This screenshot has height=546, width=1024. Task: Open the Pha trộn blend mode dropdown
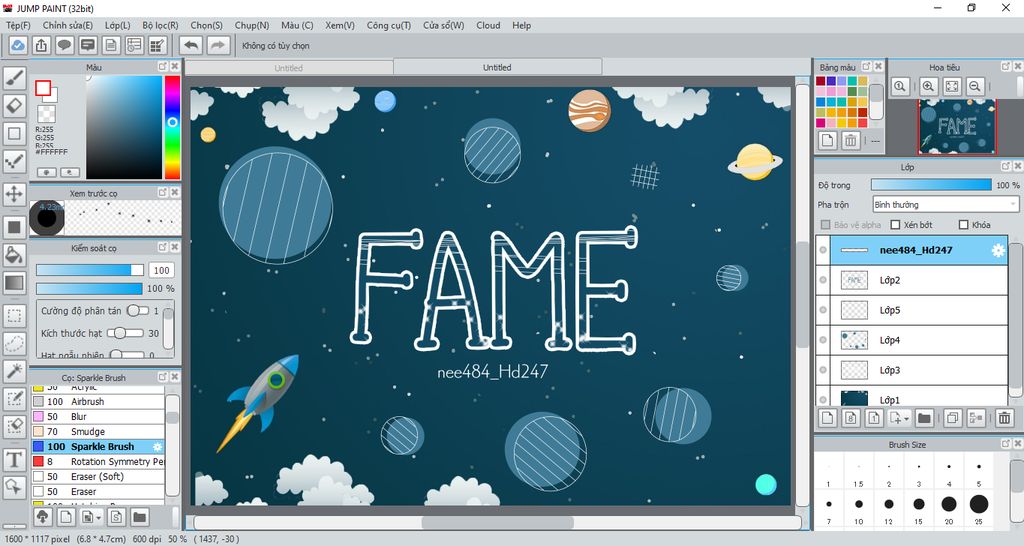946,204
